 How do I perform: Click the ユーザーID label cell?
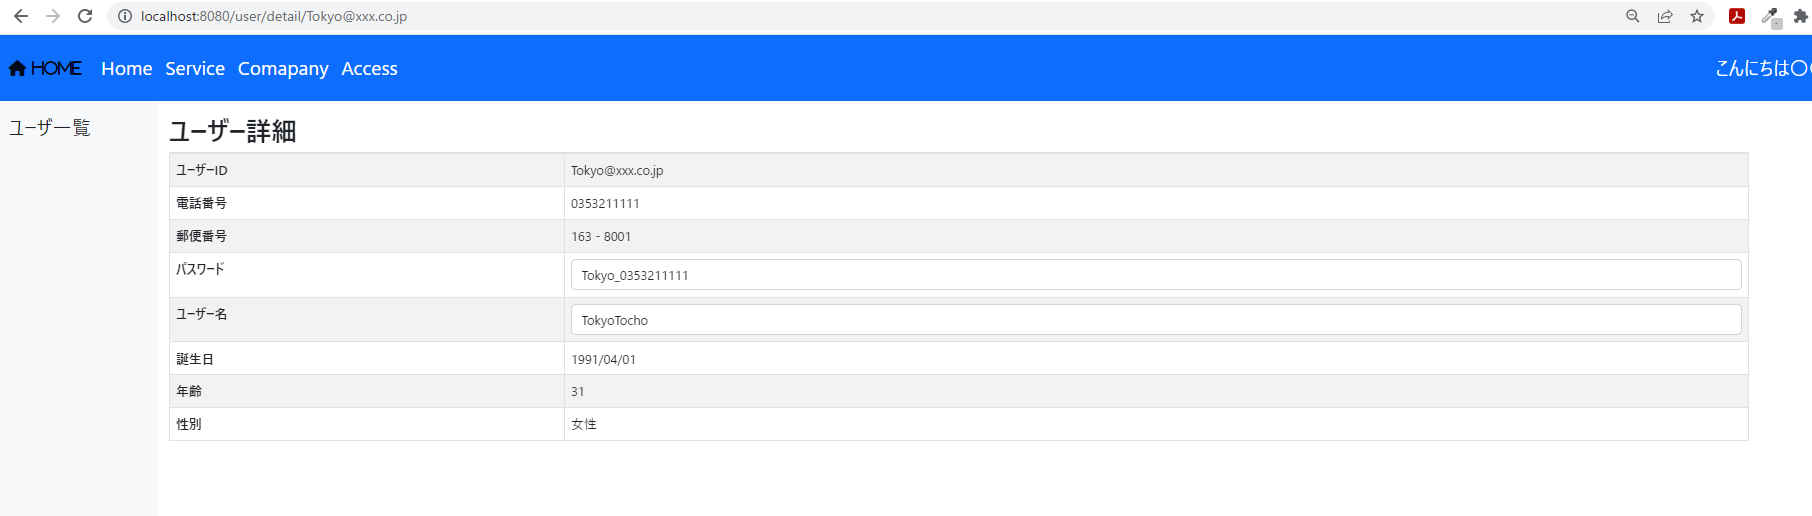click(367, 170)
